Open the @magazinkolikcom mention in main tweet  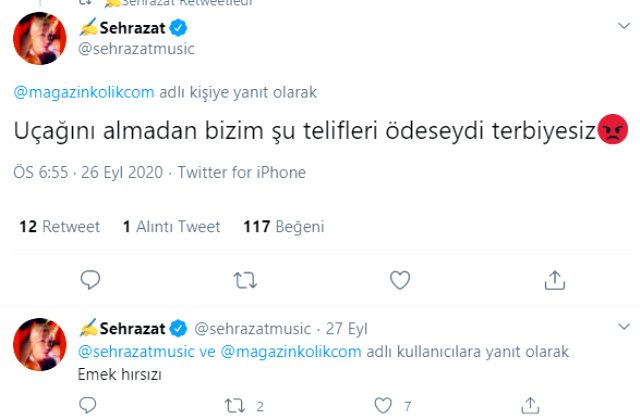[84, 92]
